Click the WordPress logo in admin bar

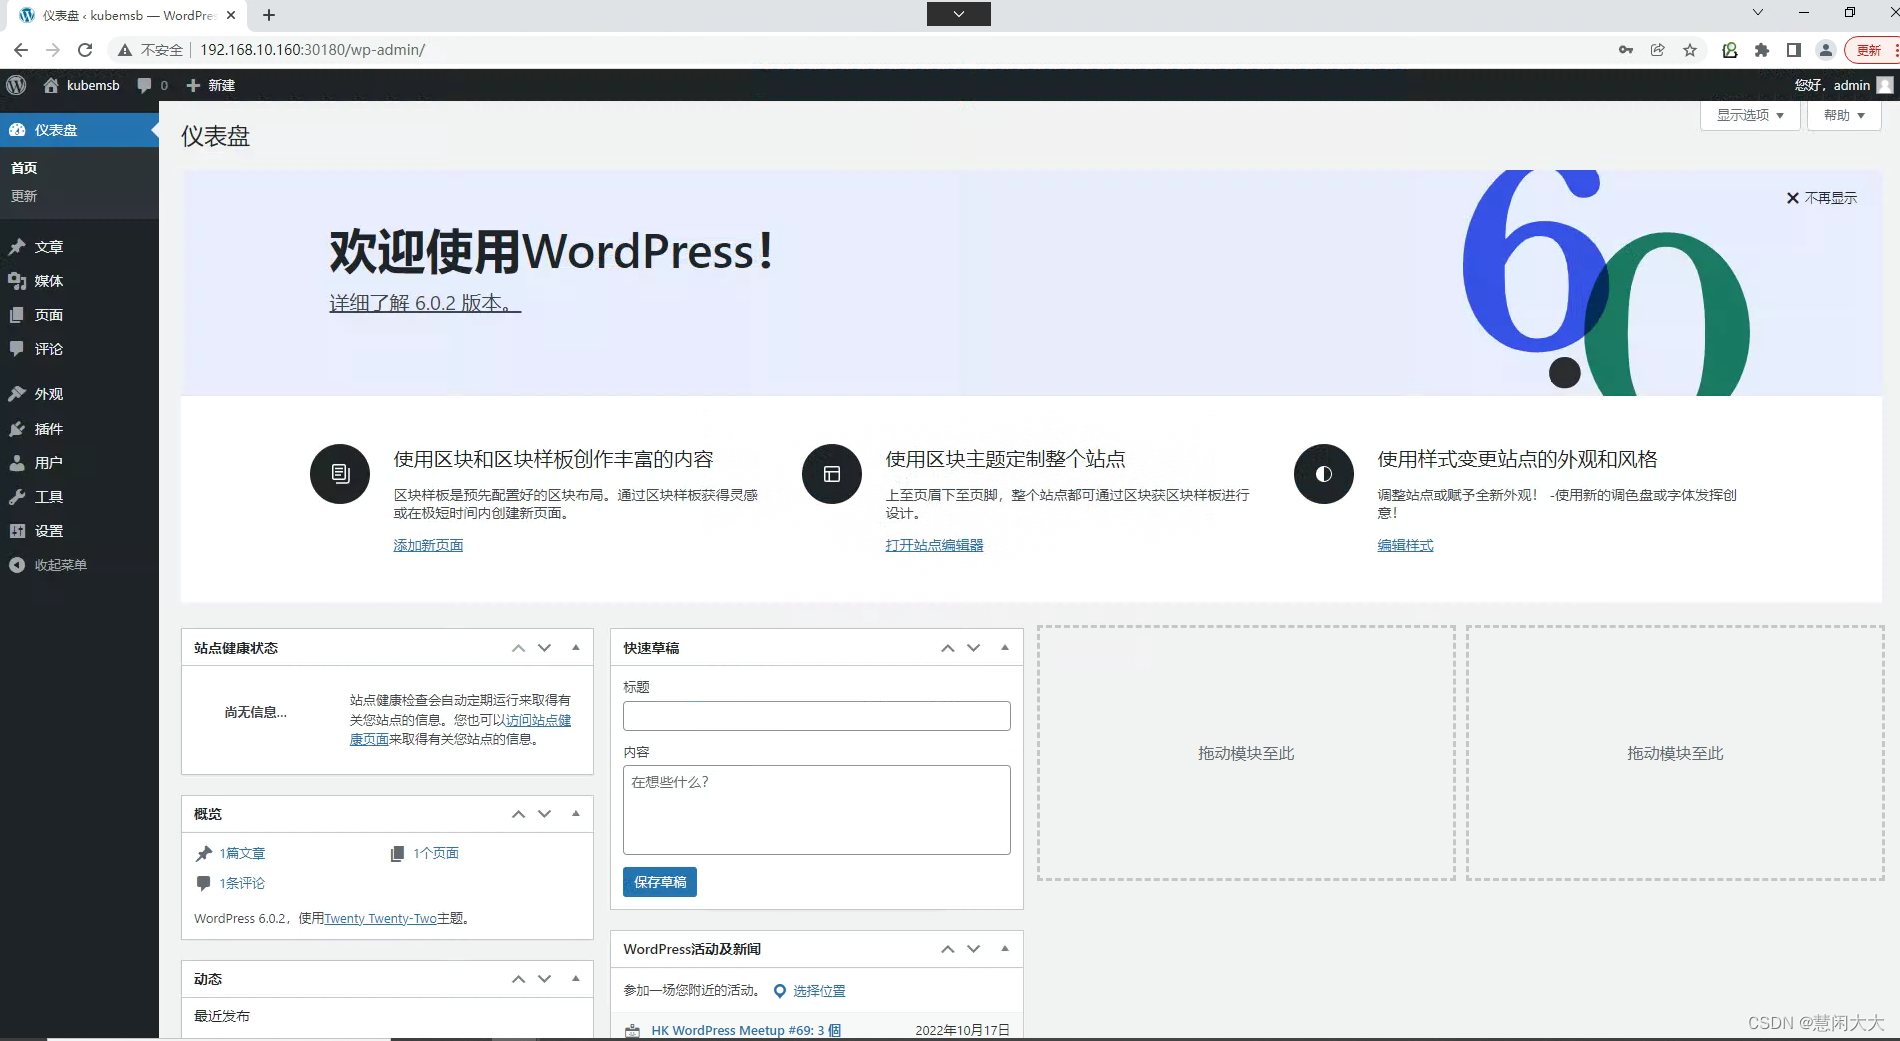(16, 85)
